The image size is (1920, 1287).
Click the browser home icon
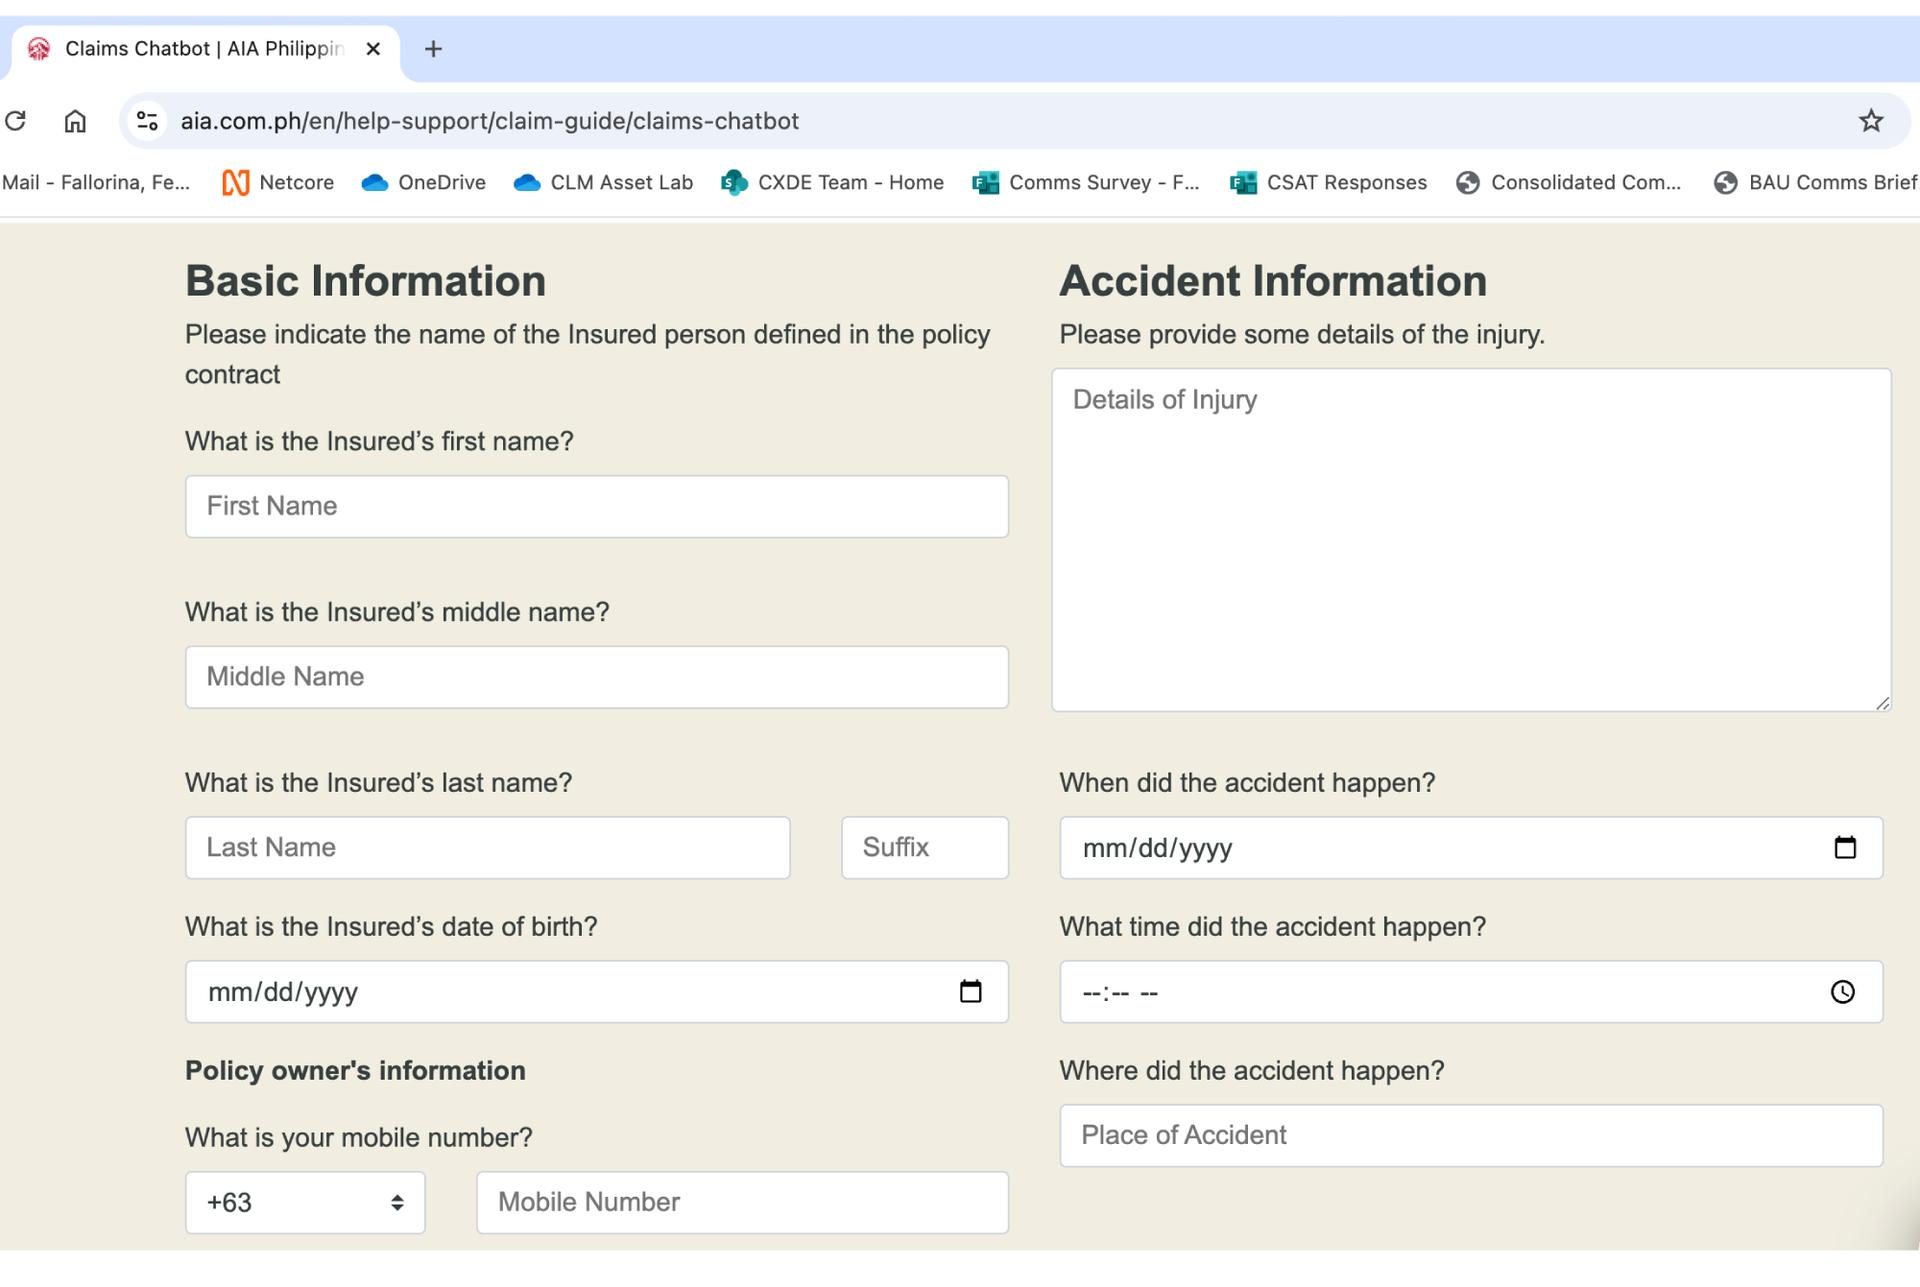[x=75, y=121]
